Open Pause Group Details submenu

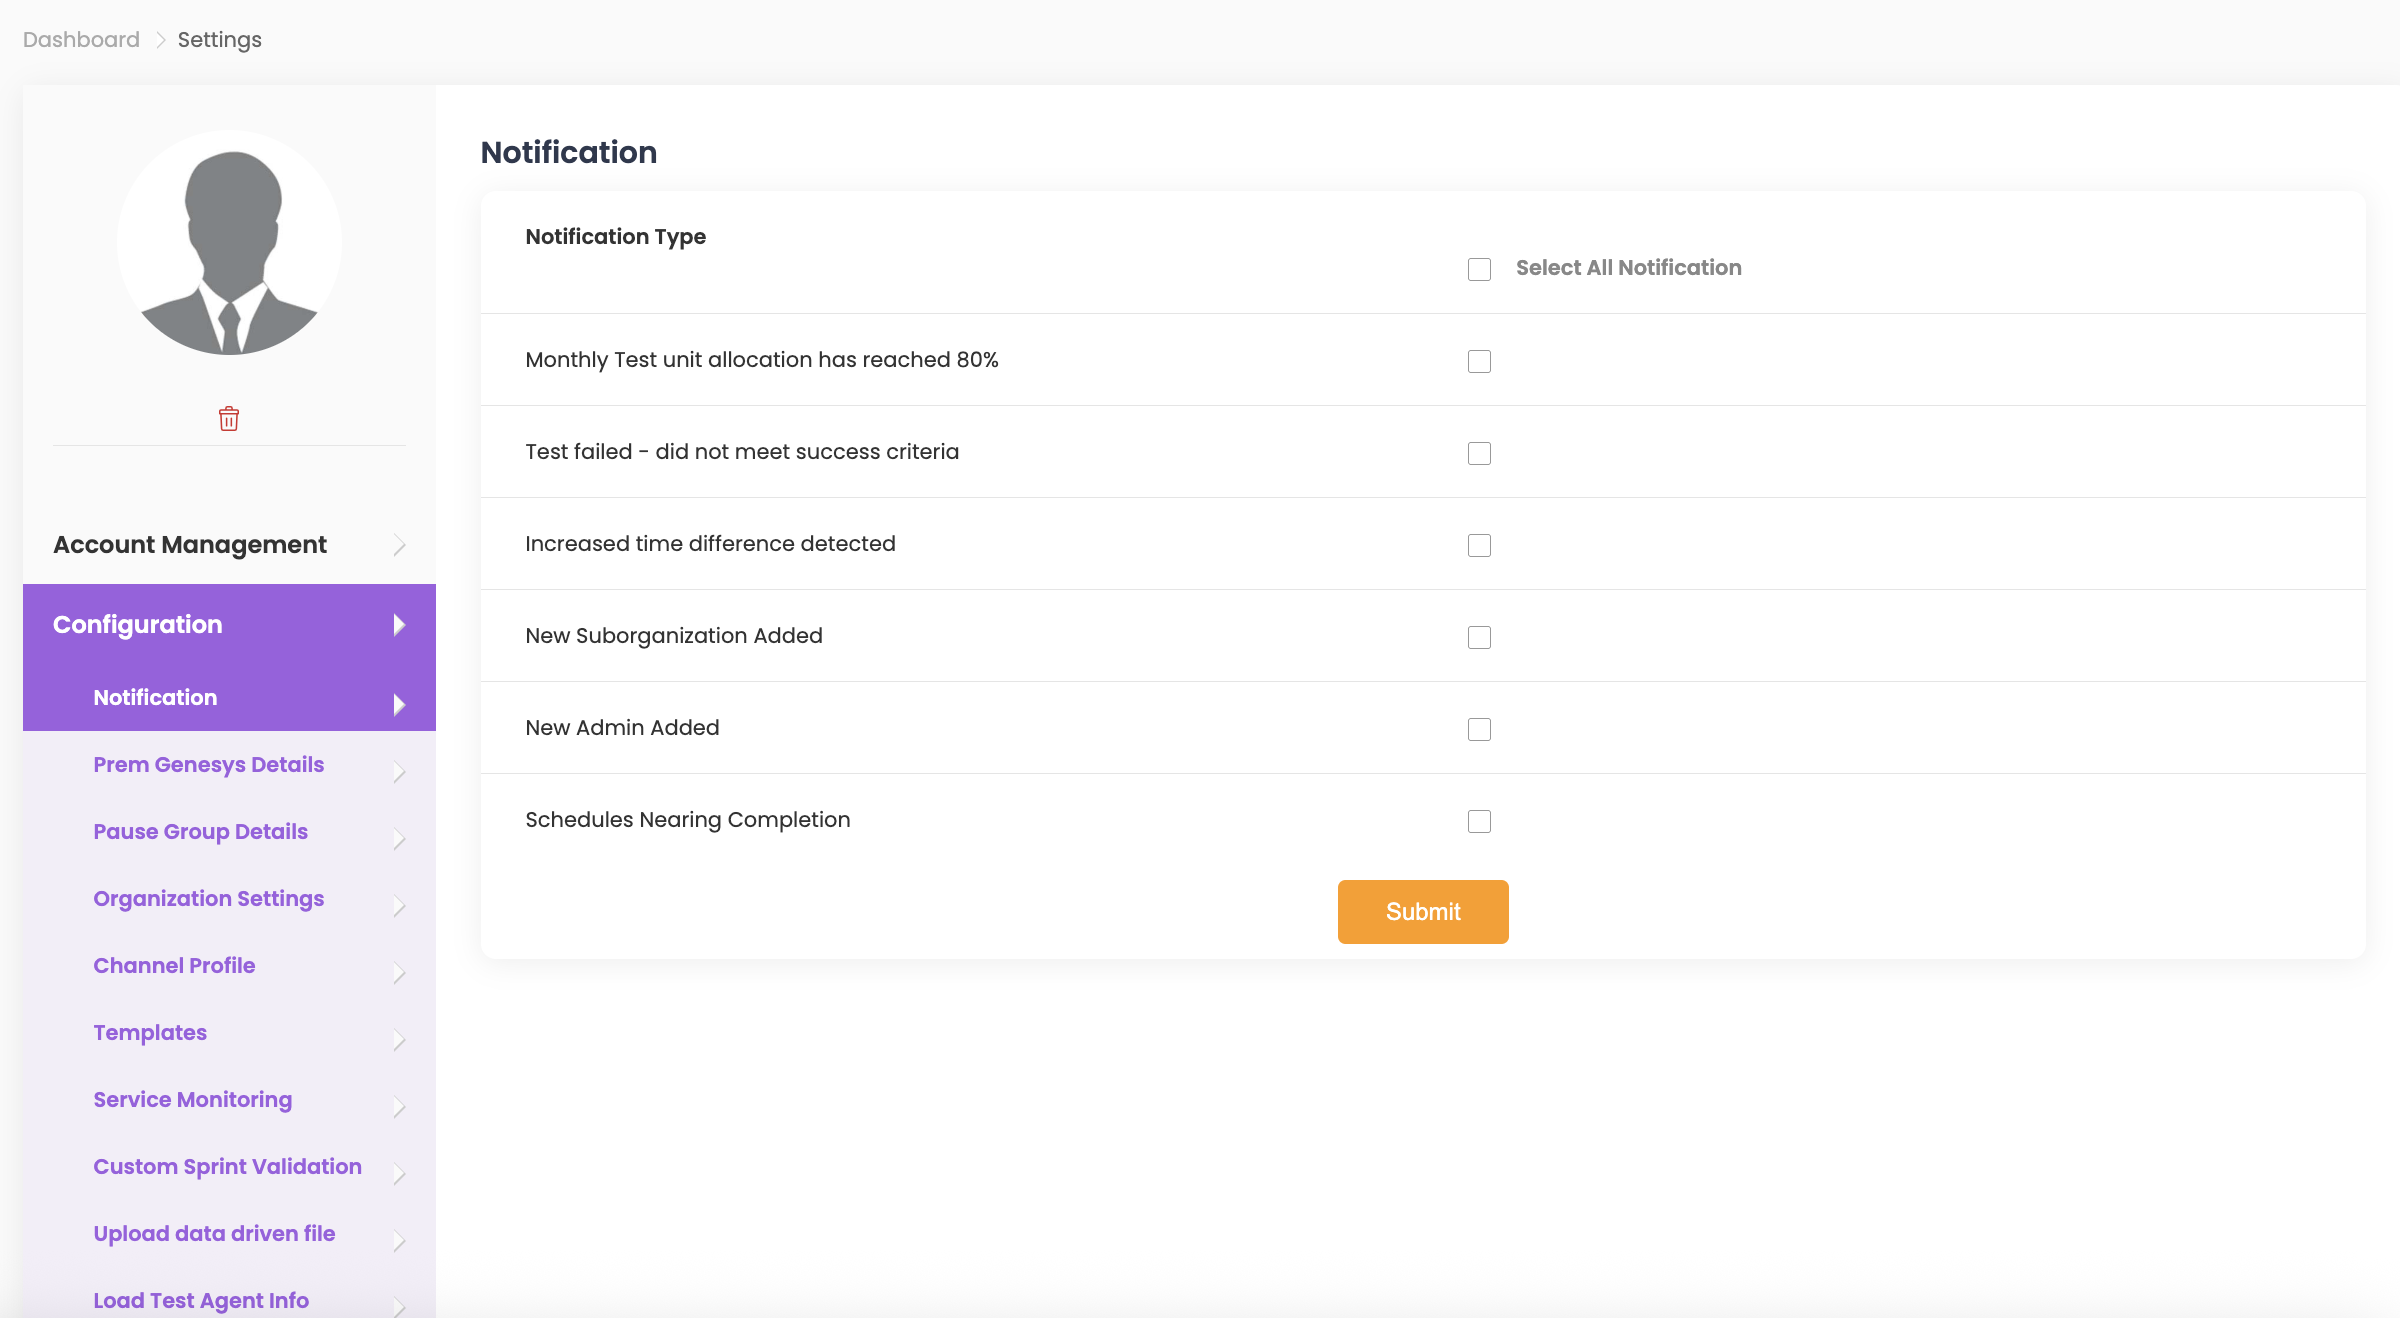[x=200, y=832]
